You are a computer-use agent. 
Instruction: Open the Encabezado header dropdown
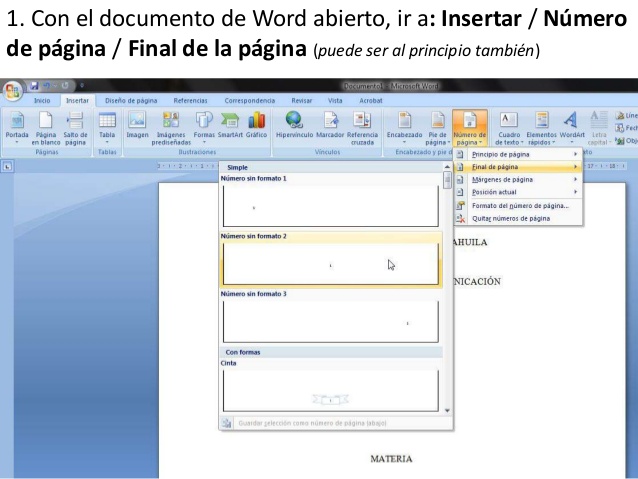(x=404, y=128)
